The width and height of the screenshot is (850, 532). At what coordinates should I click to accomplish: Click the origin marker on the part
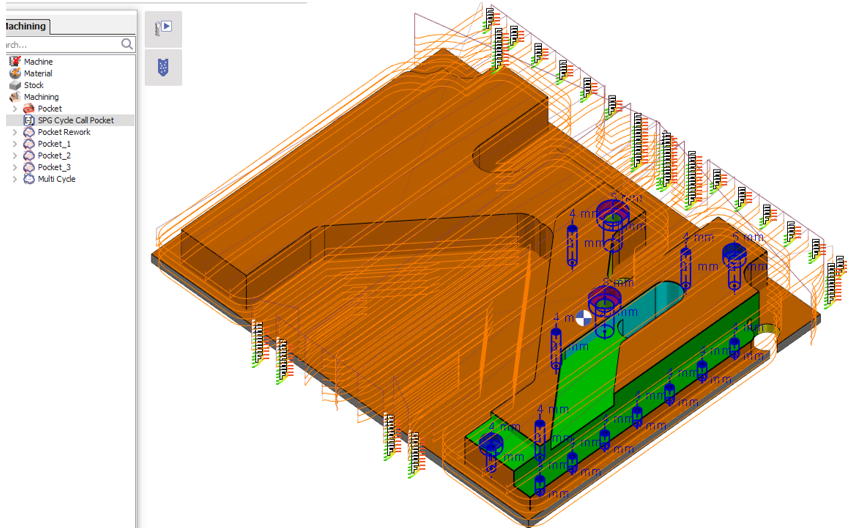tap(584, 317)
